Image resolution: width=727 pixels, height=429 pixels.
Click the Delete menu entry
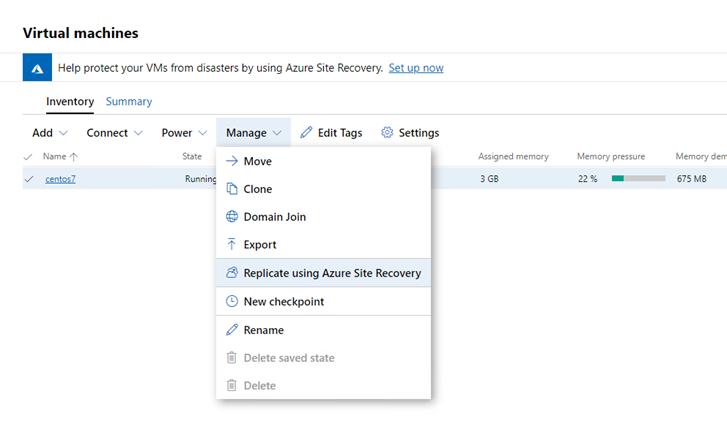(x=323, y=385)
